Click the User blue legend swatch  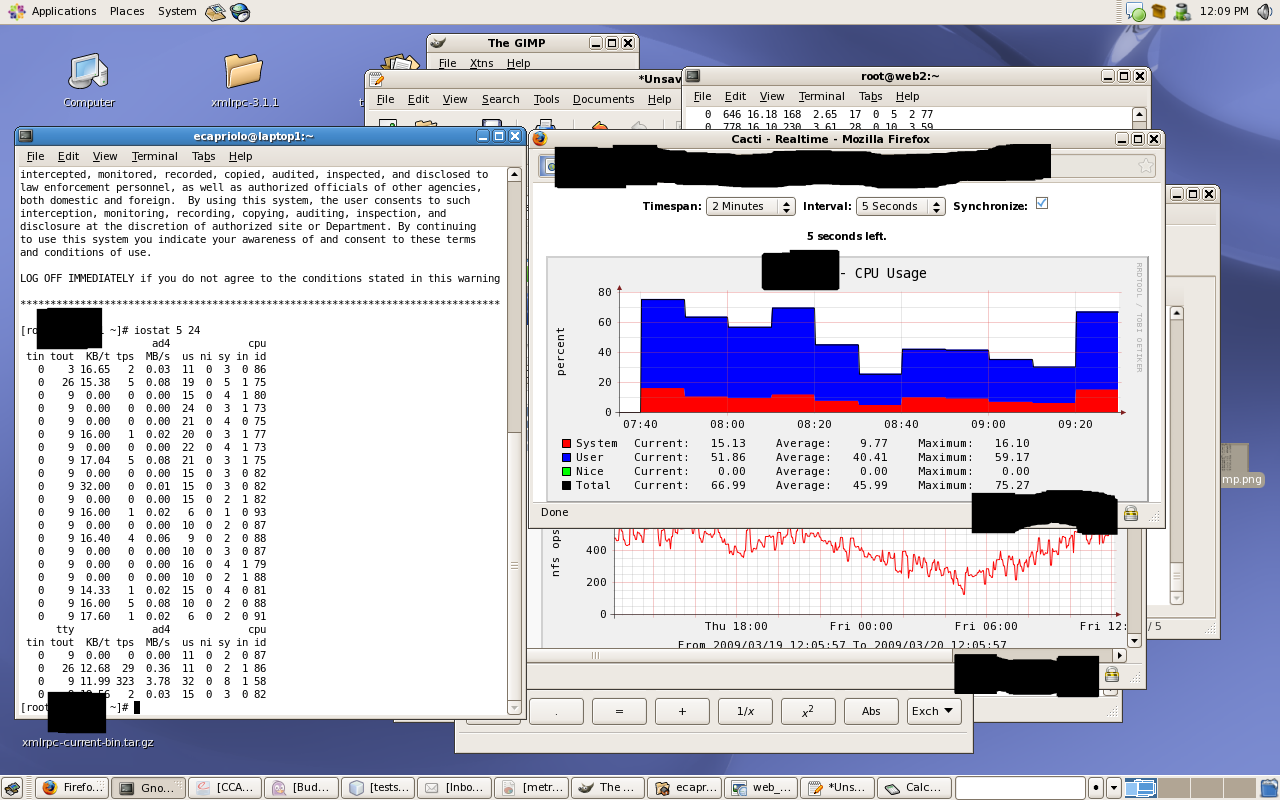566,458
